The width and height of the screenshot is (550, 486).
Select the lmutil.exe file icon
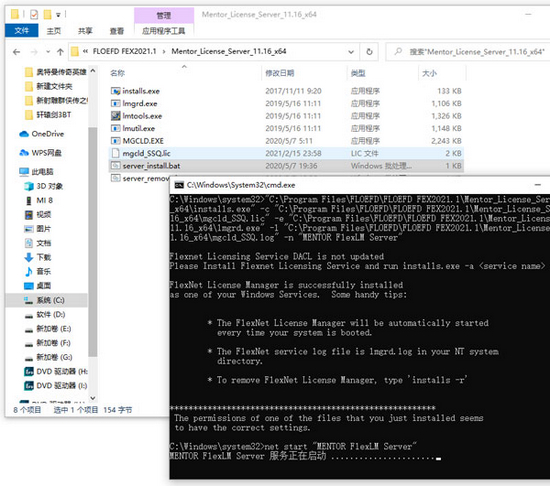coord(115,128)
